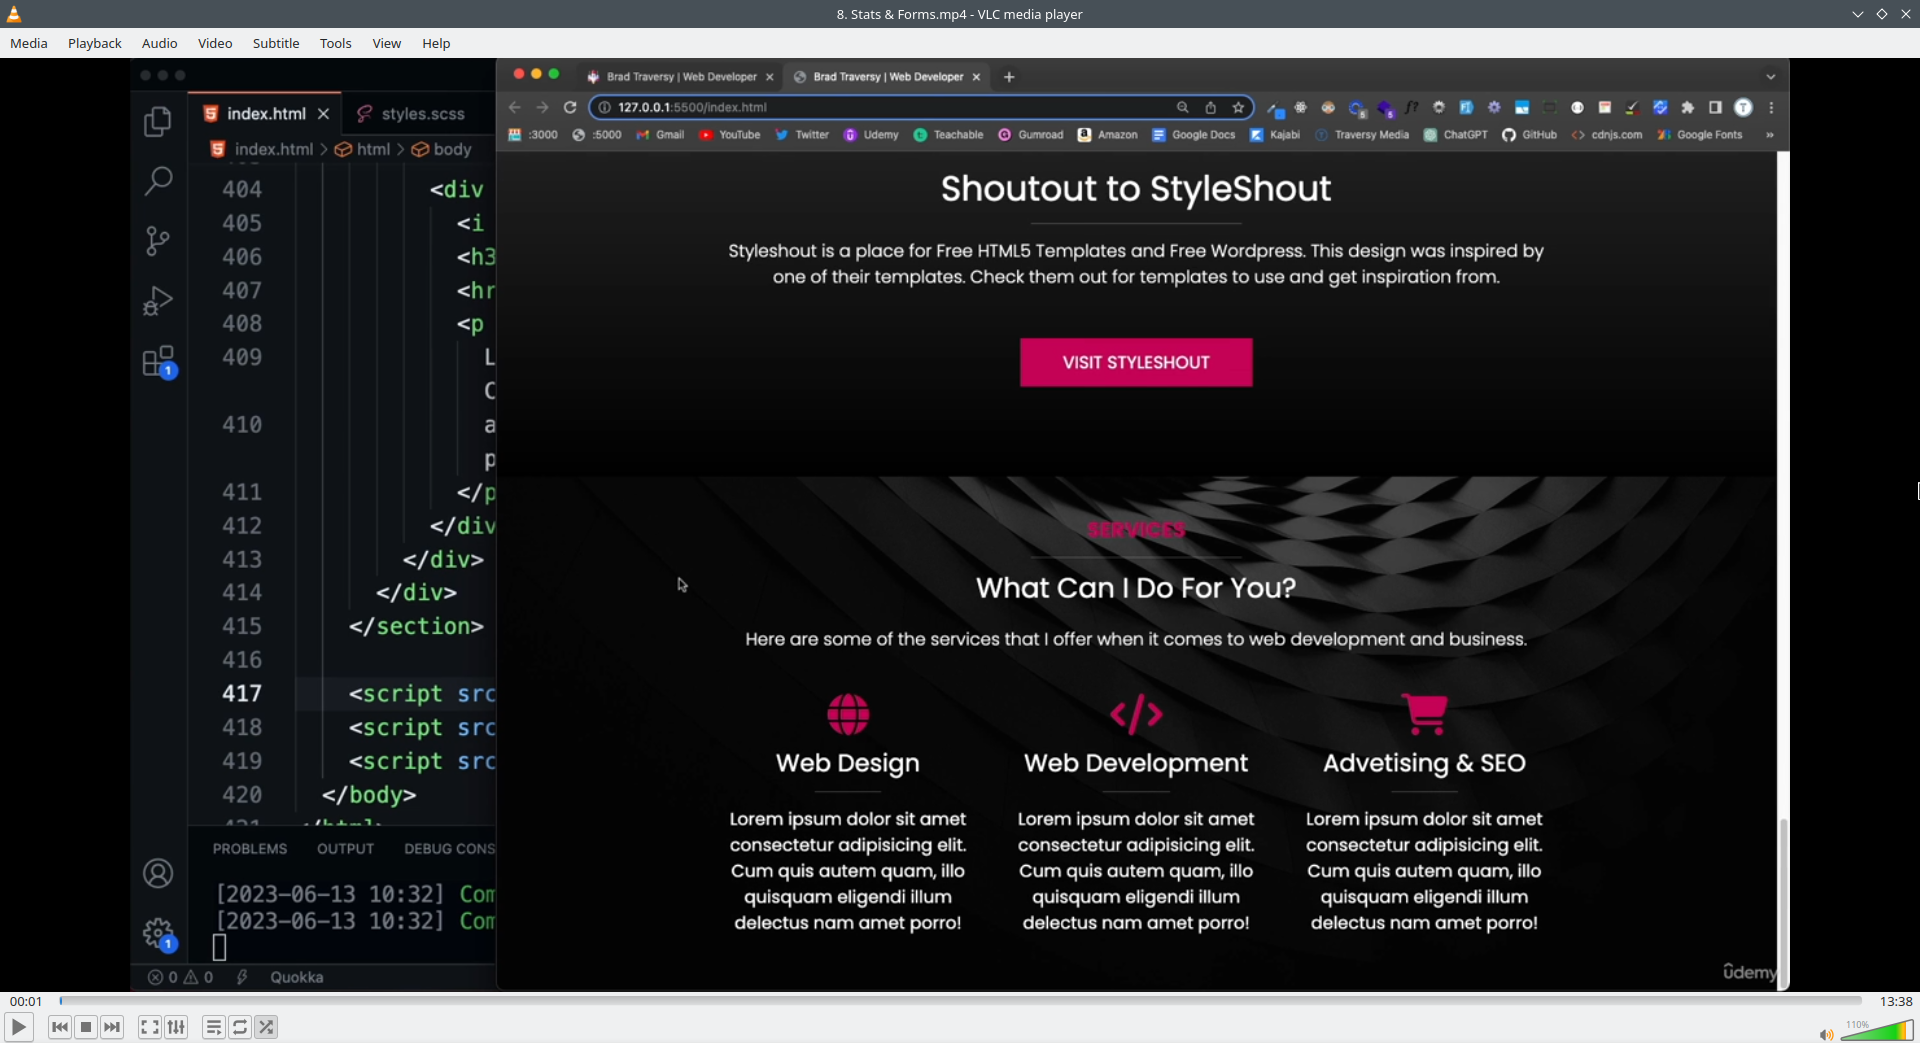This screenshot has height=1043, width=1920.
Task: Open the browser tab search chevron
Action: point(1770,77)
